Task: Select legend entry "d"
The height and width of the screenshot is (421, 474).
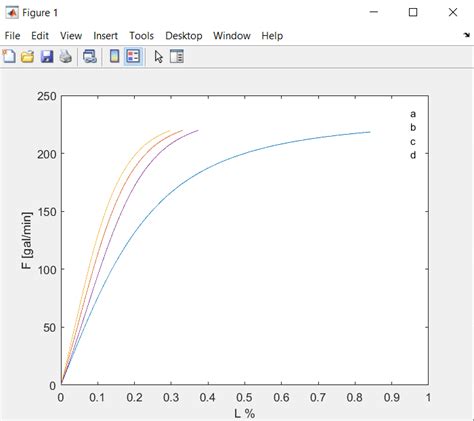Action: [413, 155]
